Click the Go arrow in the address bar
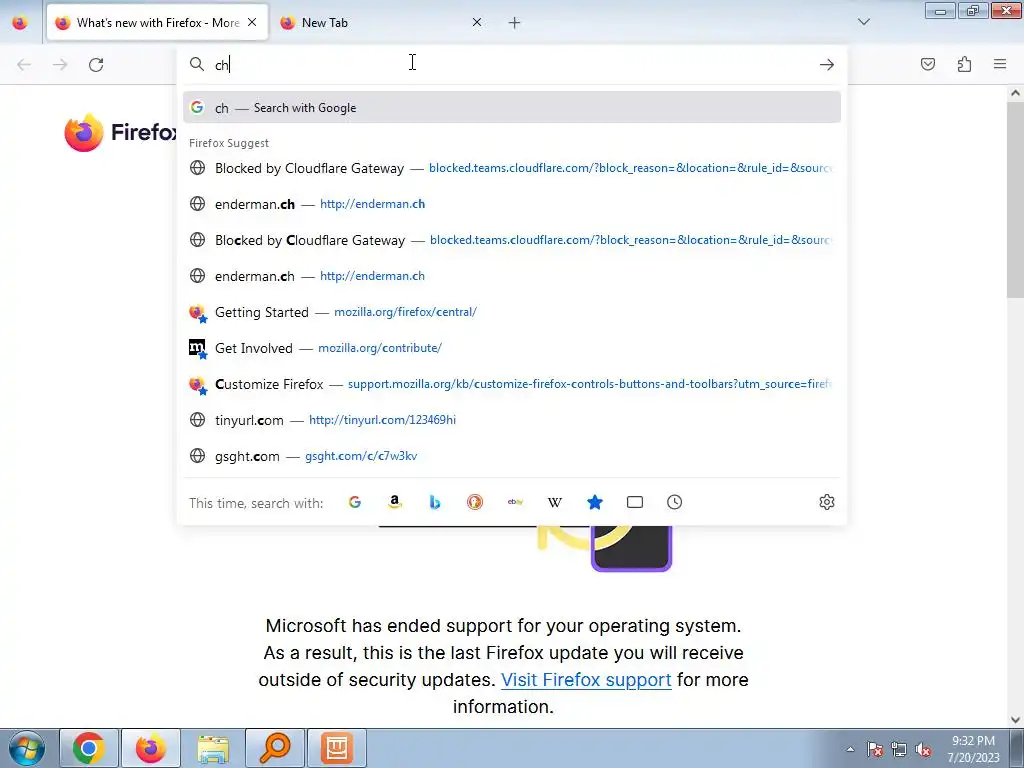 827,65
